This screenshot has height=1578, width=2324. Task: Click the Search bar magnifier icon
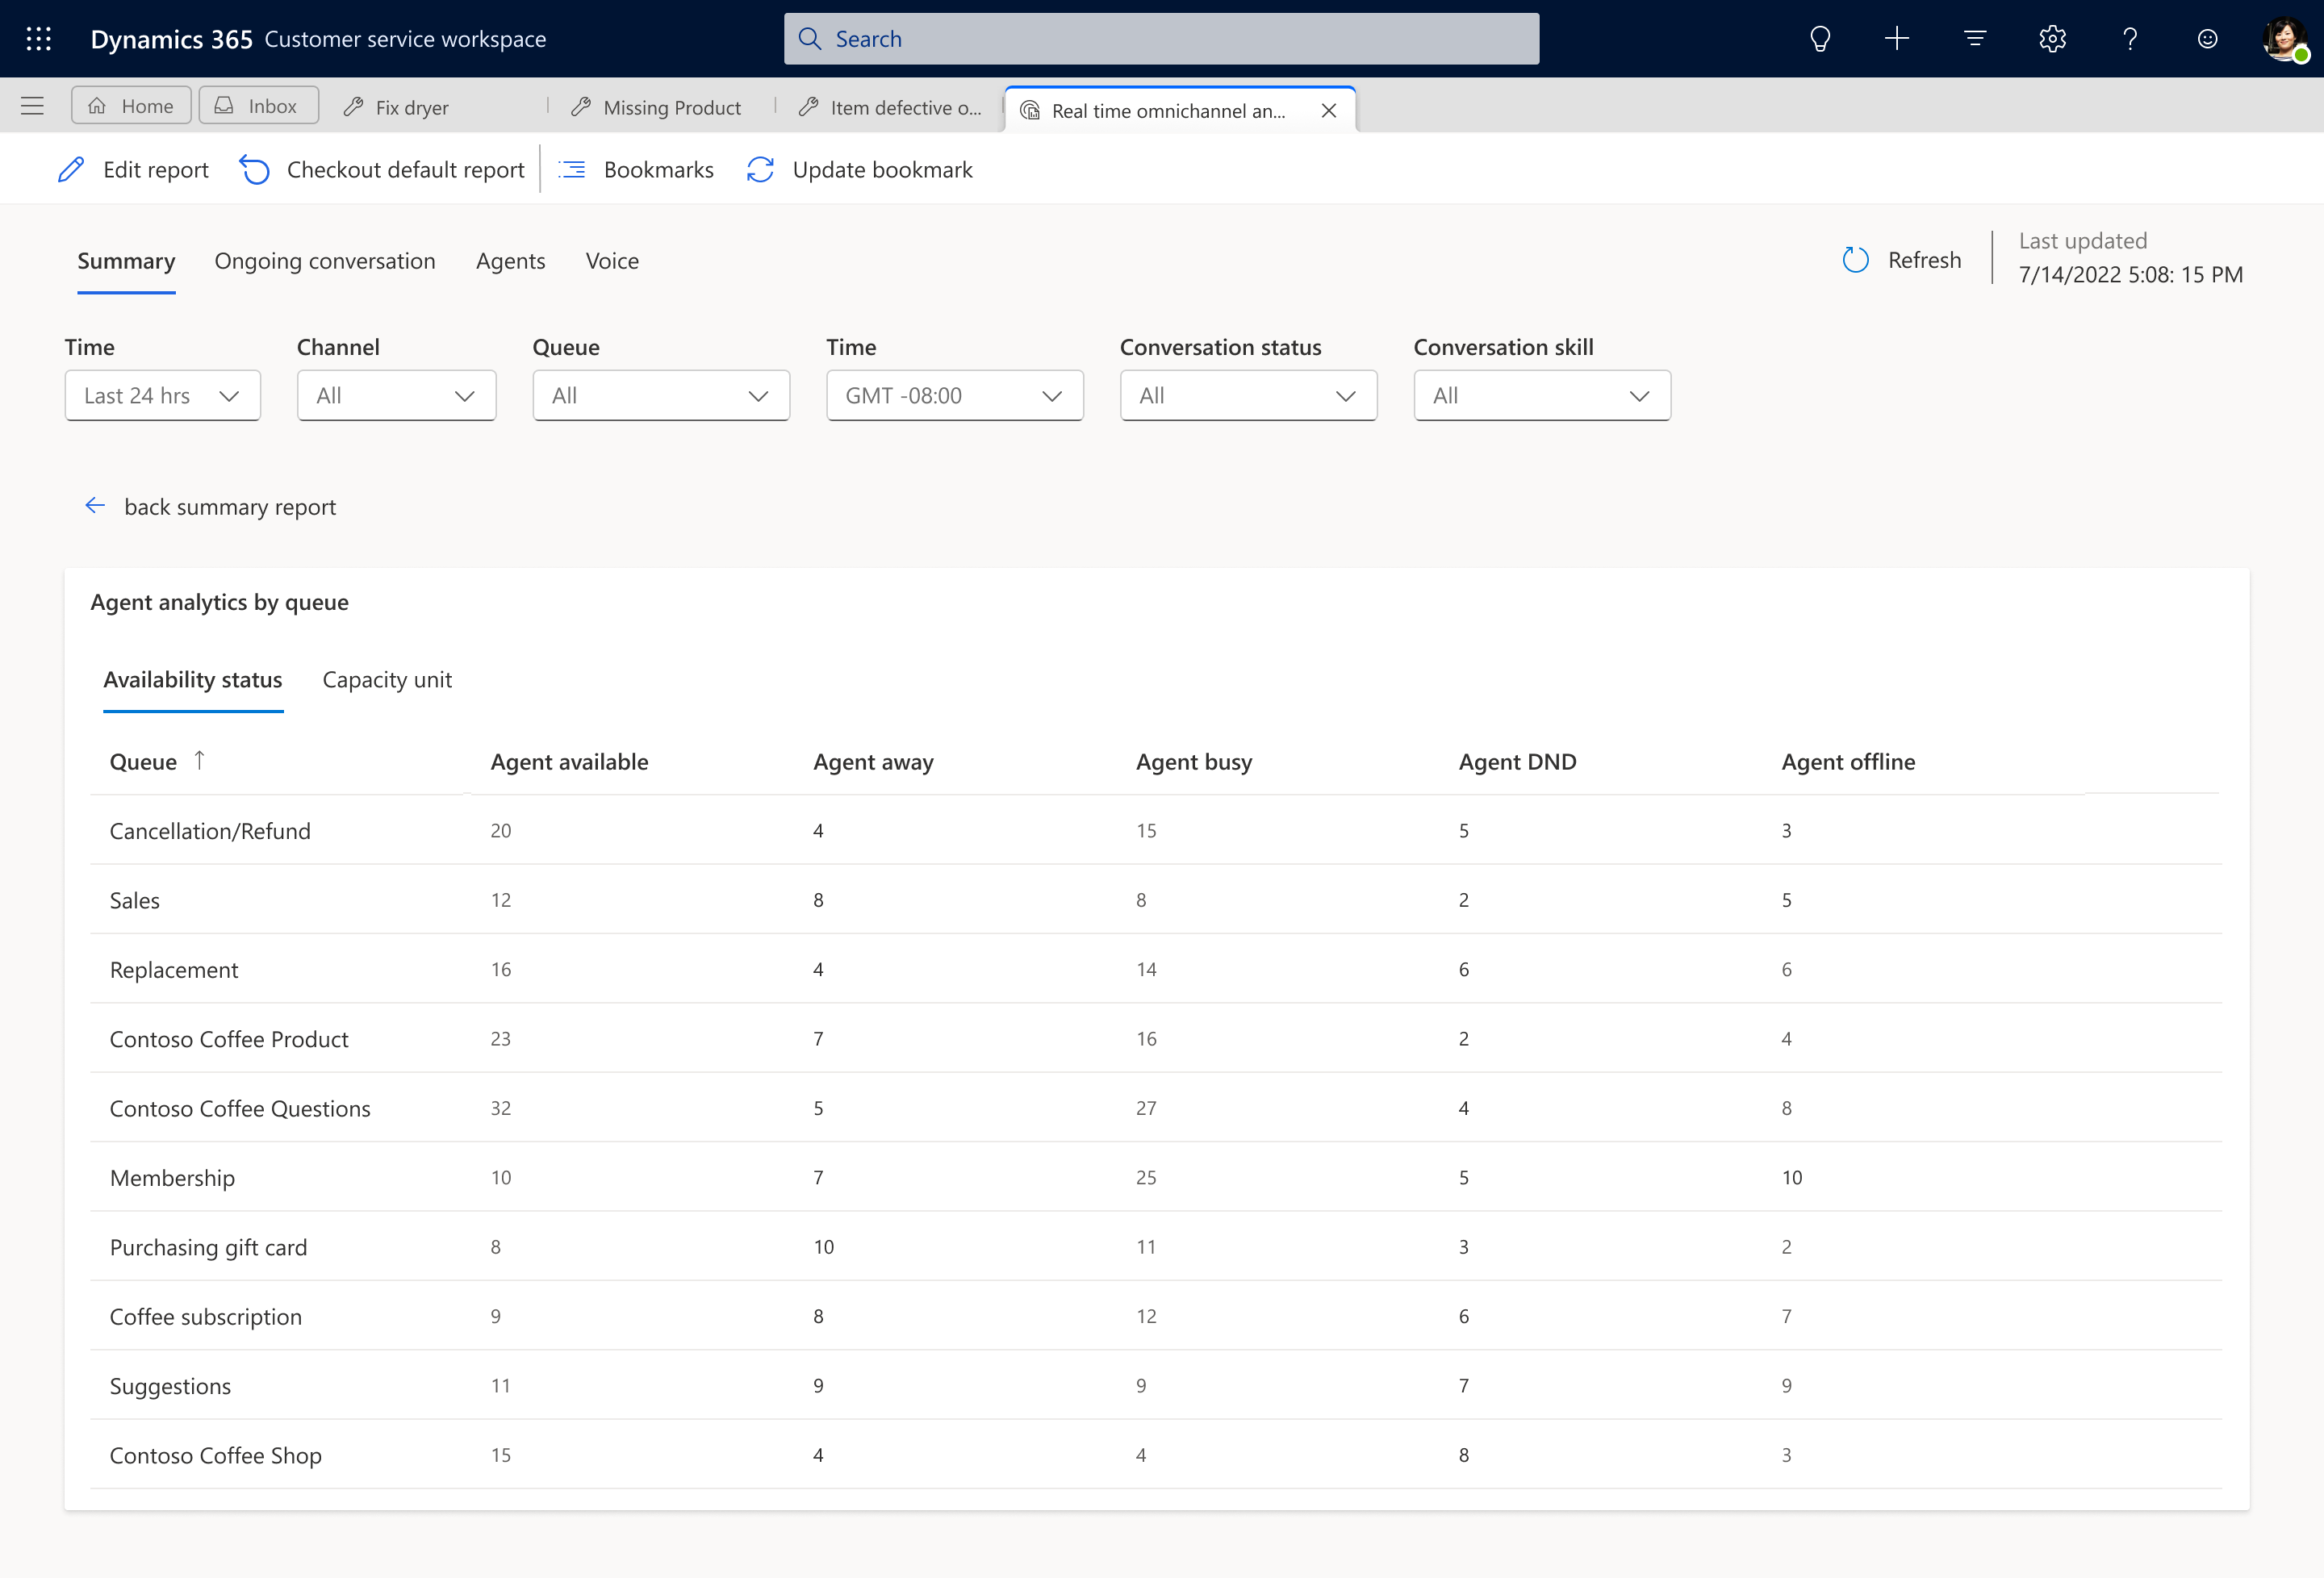[812, 39]
